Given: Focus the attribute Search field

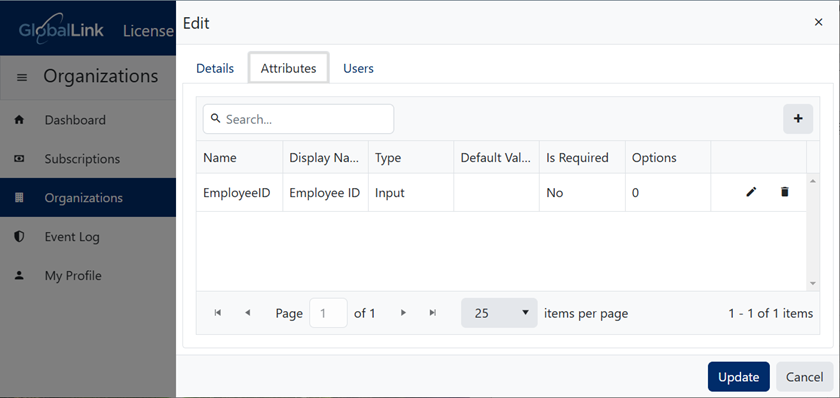Looking at the screenshot, I should [298, 119].
